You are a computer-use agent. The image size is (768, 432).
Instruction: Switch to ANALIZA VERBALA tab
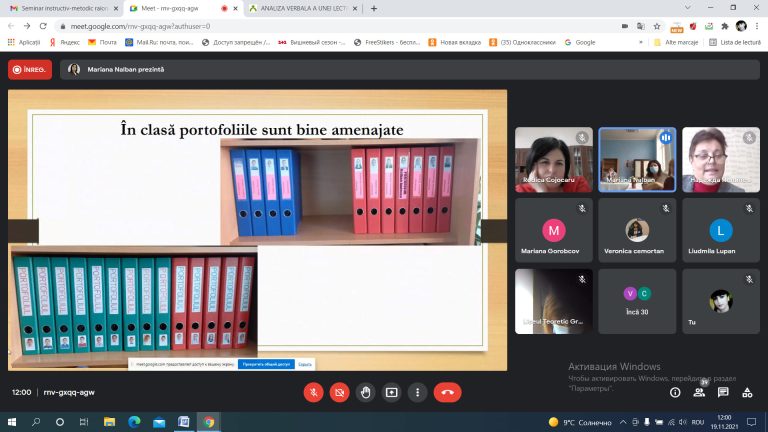(x=303, y=8)
